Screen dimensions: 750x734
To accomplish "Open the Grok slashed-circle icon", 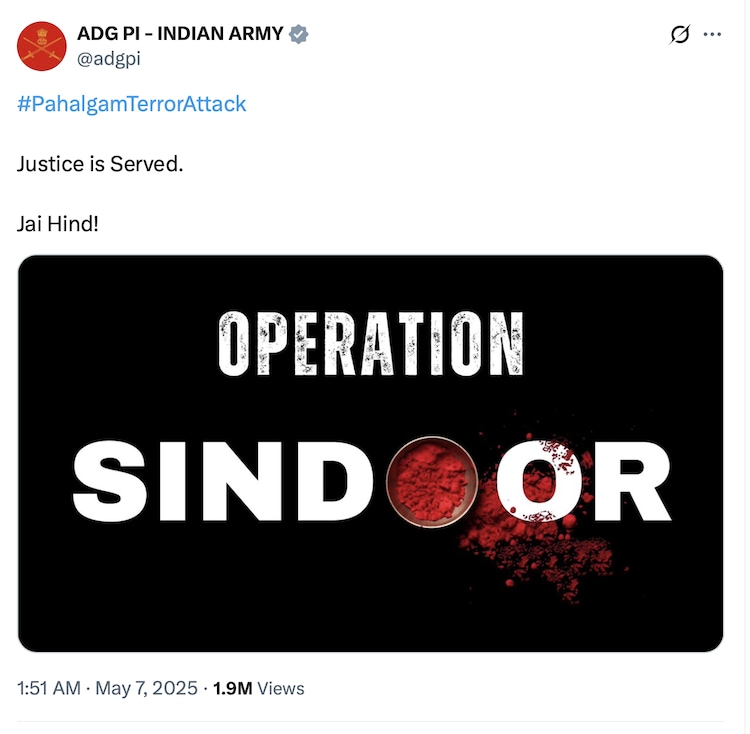I will (x=680, y=34).
